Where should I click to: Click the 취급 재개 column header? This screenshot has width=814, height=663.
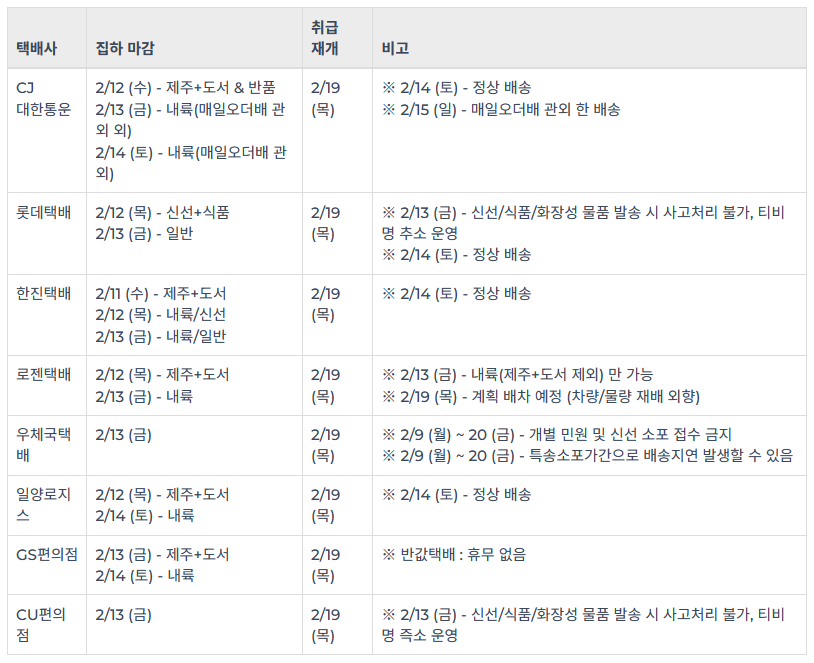pyautogui.click(x=325, y=38)
